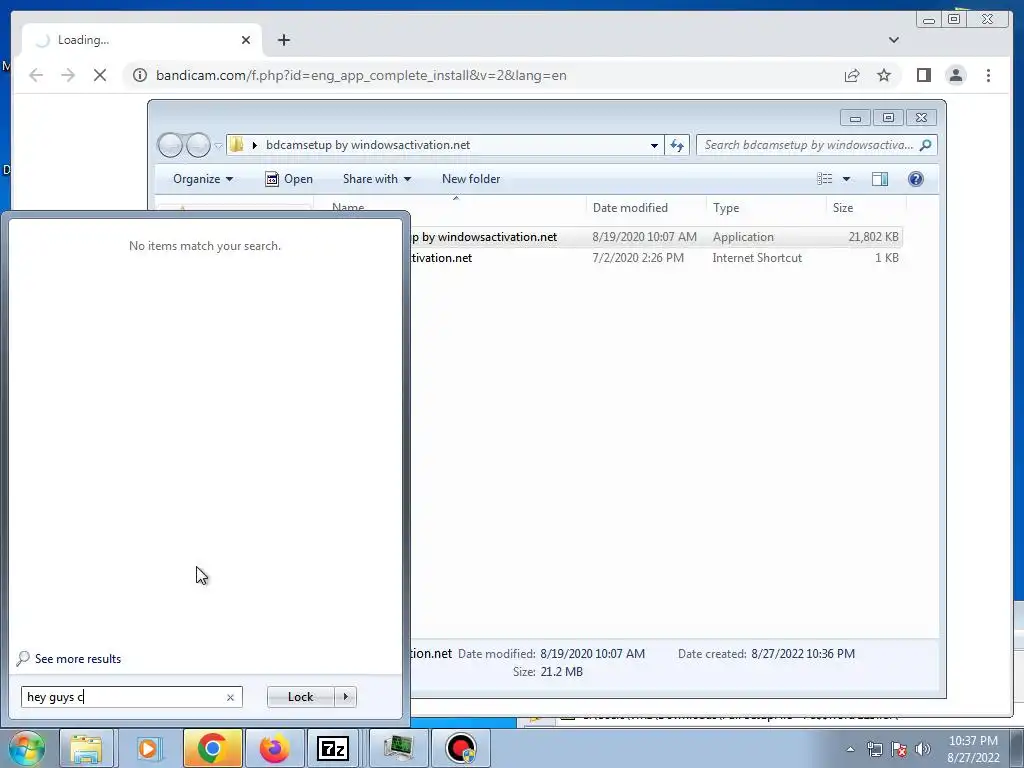Screen dimensions: 1024x768
Task: View site information icon in address bar
Action: point(140,75)
